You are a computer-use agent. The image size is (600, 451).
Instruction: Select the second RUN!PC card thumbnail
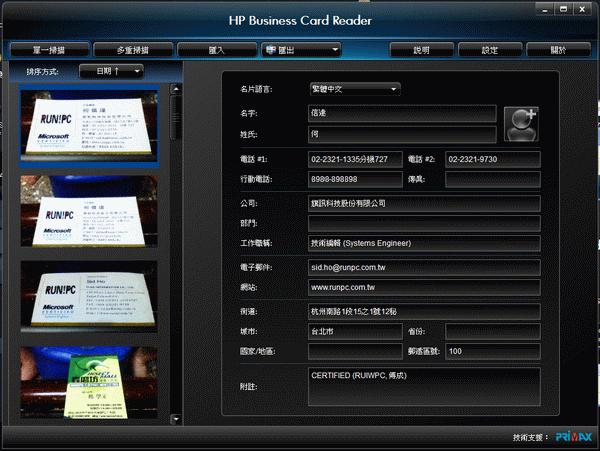point(89,211)
